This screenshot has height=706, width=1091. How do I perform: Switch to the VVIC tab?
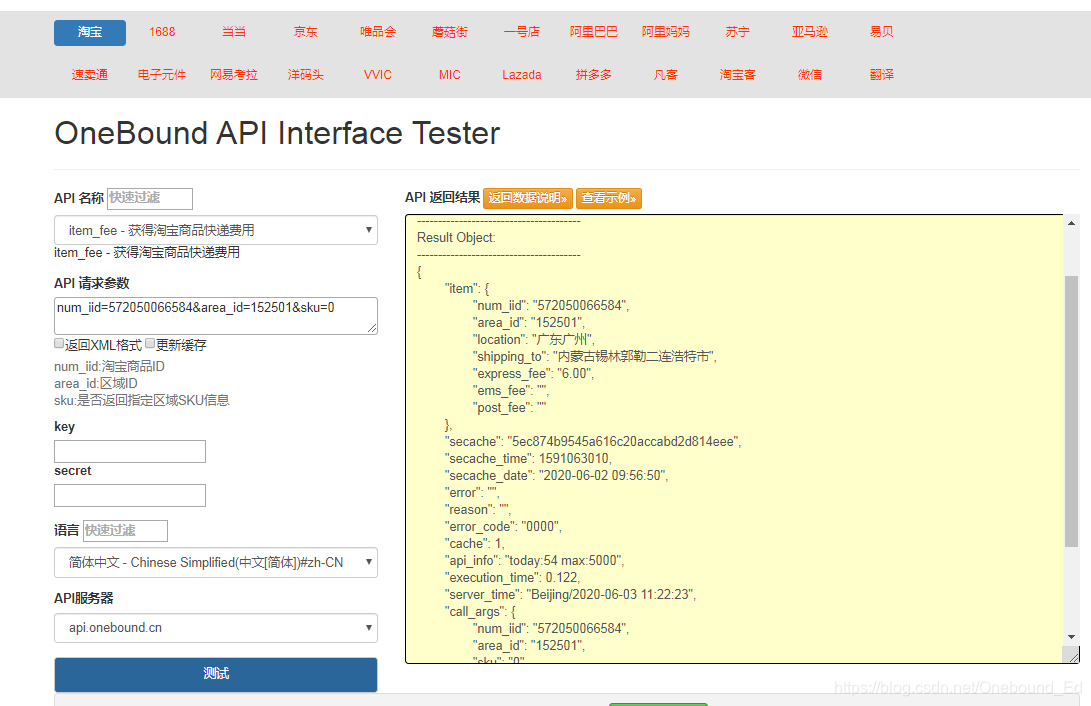(x=378, y=75)
